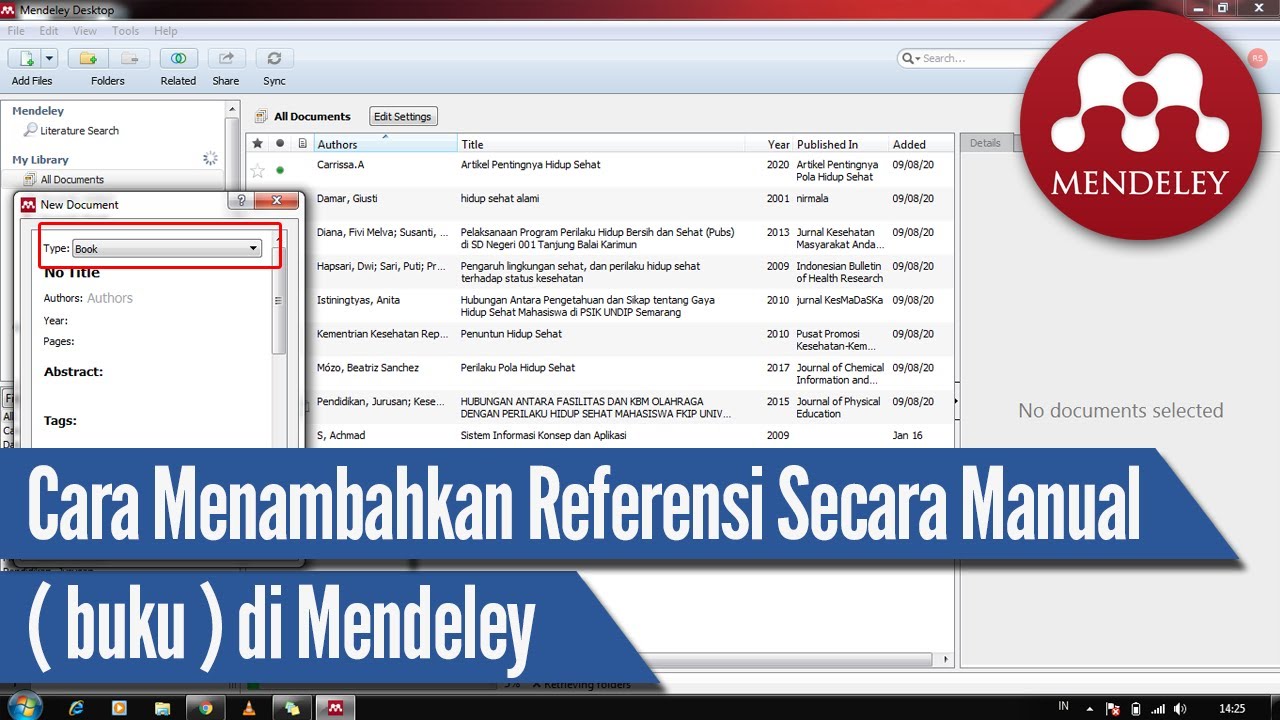
Task: Sort by the Added column header
Action: [x=920, y=144]
